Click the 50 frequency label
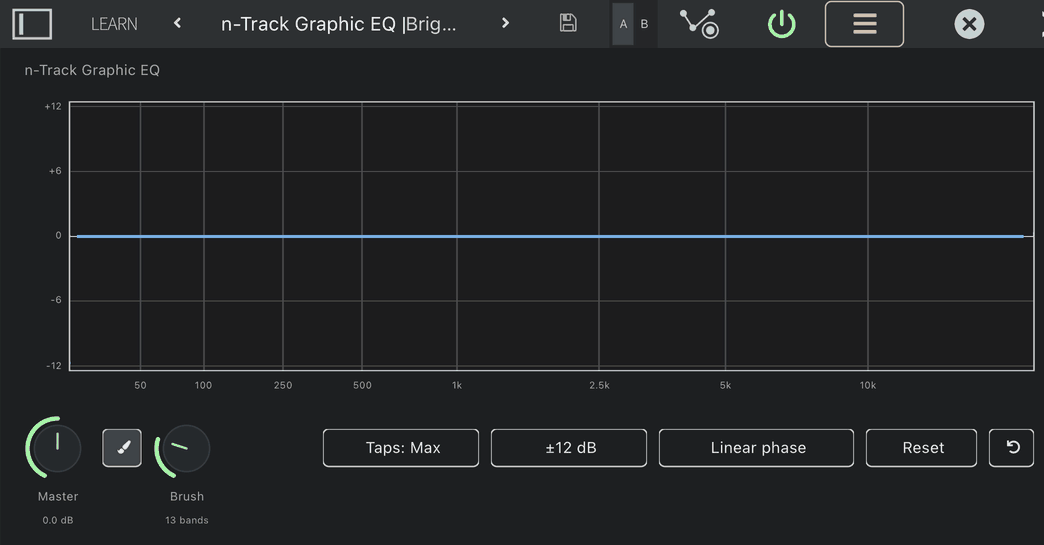 pos(140,385)
